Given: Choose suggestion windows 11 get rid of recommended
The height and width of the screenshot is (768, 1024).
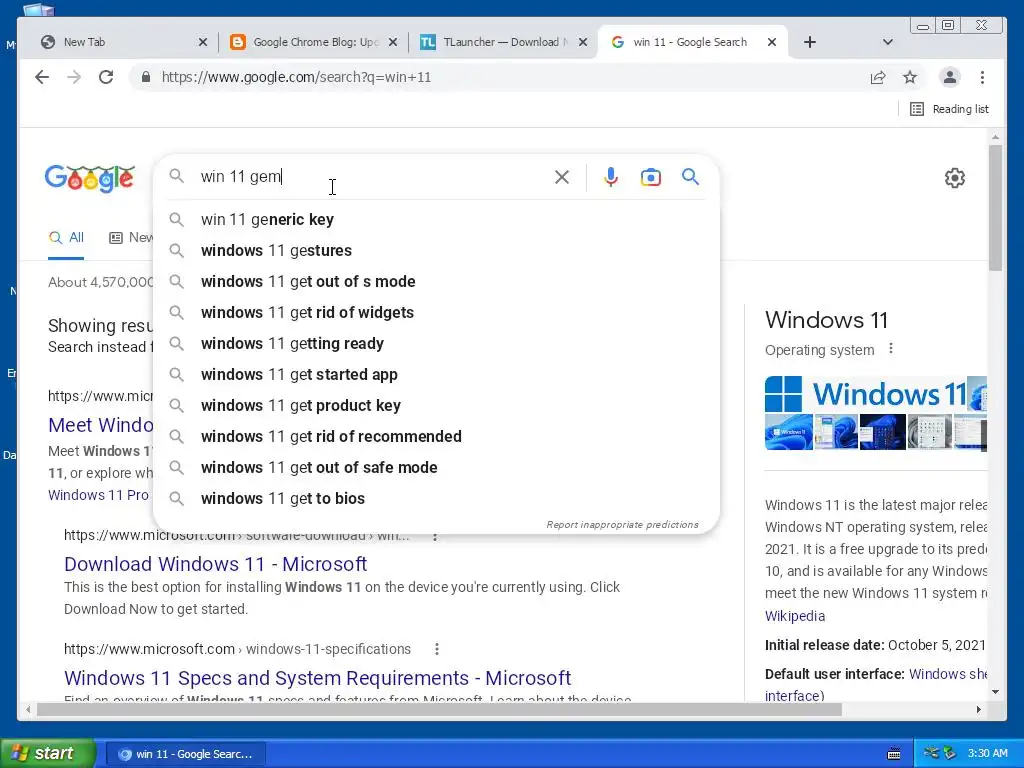Looking at the screenshot, I should point(436,437).
